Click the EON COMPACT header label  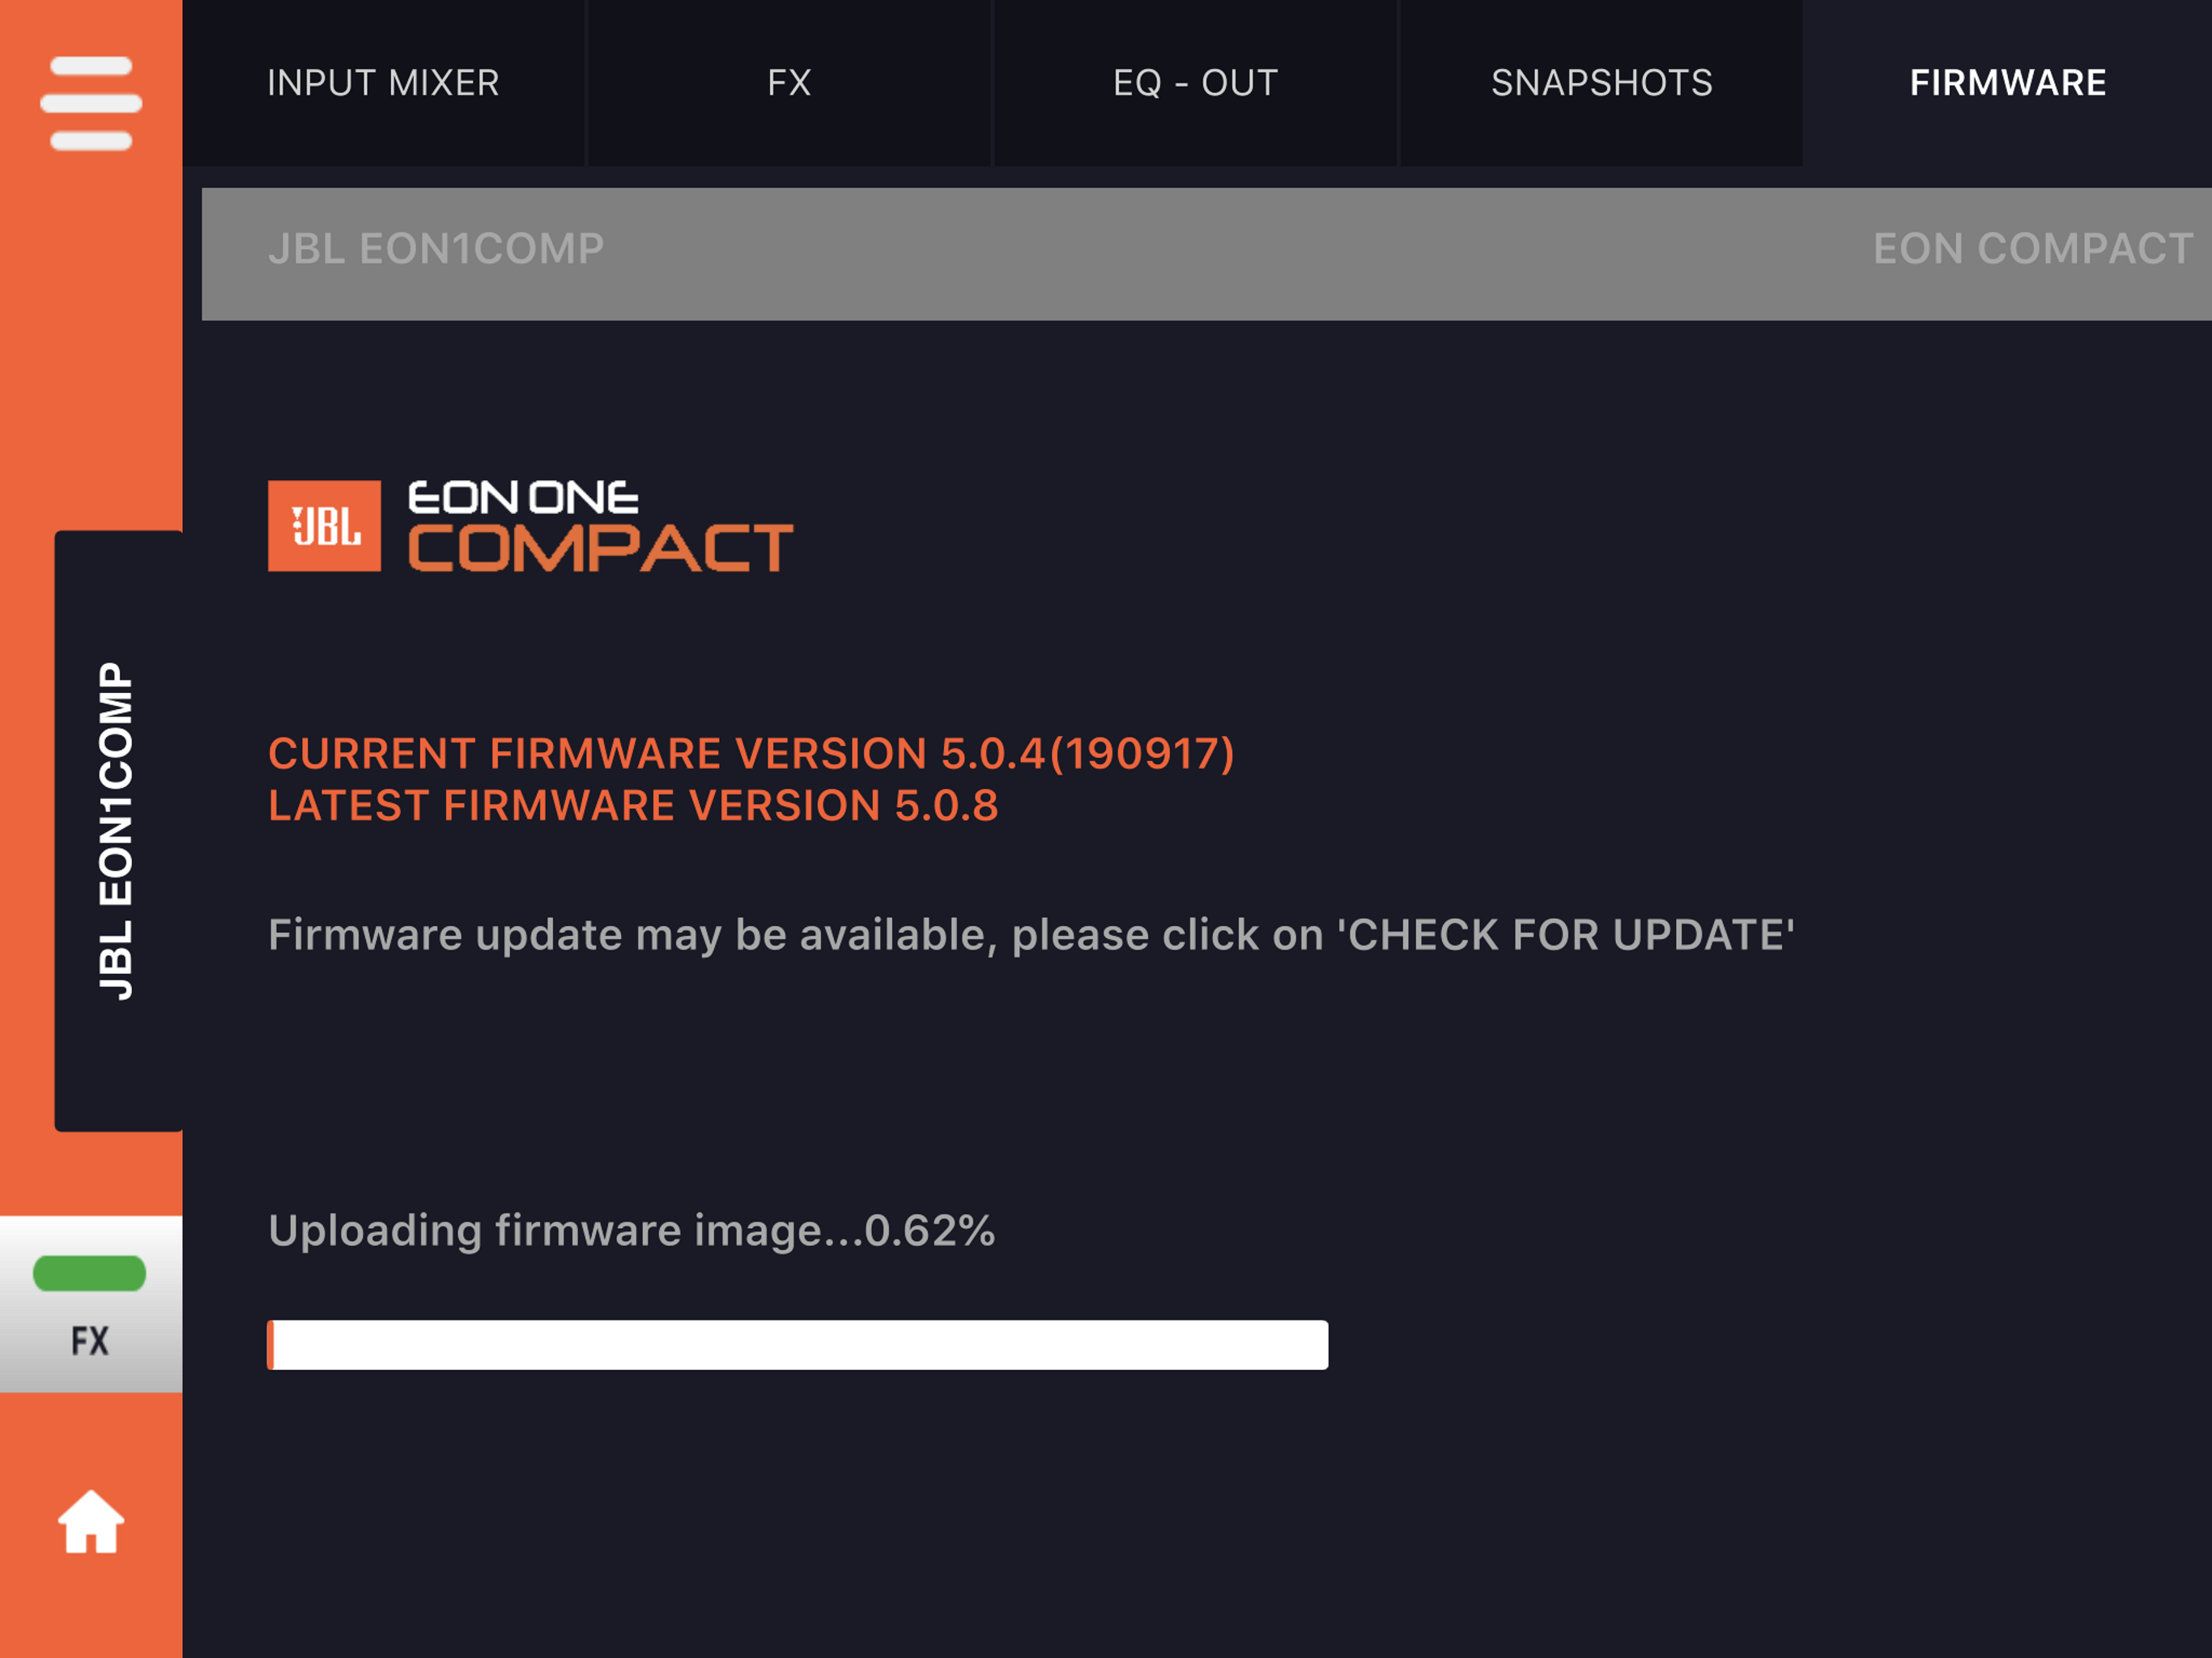tap(2032, 249)
